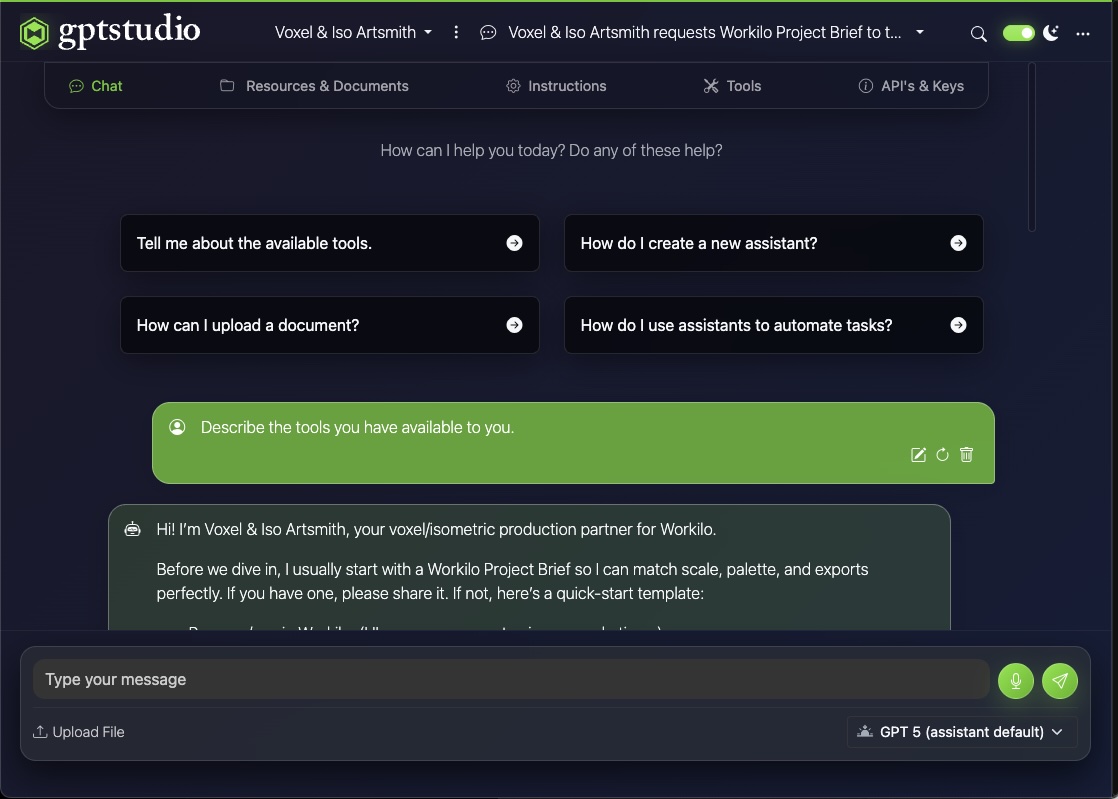
Task: Edit the user message with pencil icon
Action: (x=918, y=455)
